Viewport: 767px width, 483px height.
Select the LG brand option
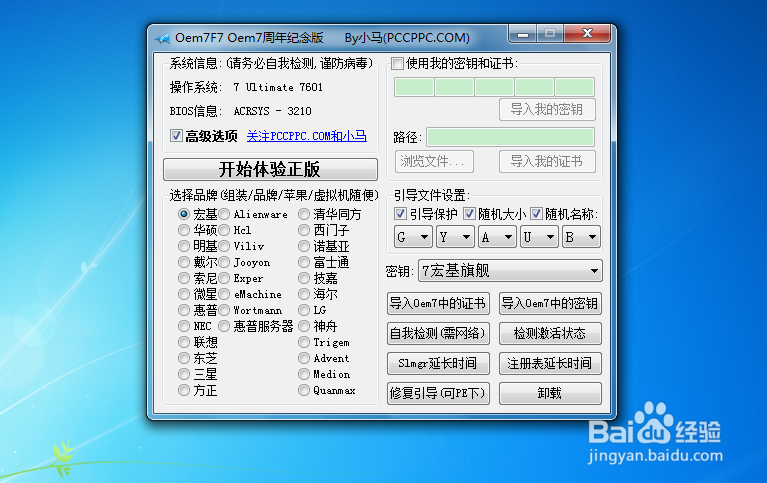(x=304, y=310)
